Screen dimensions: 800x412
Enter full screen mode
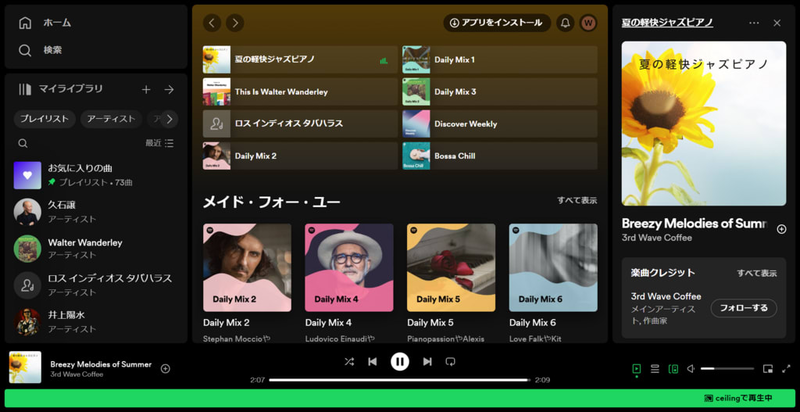(x=786, y=369)
